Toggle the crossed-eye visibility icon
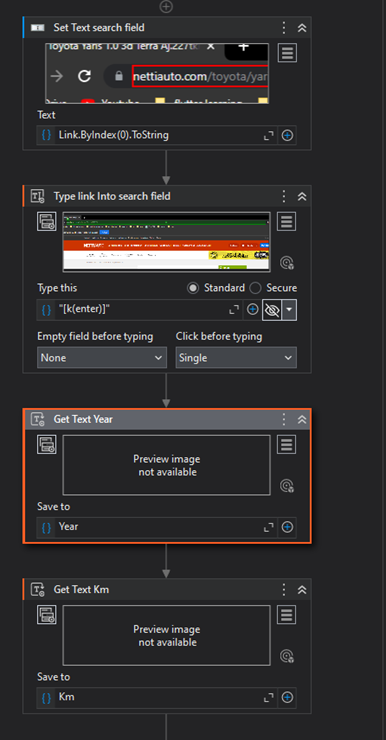The height and width of the screenshot is (740, 386). [272, 310]
